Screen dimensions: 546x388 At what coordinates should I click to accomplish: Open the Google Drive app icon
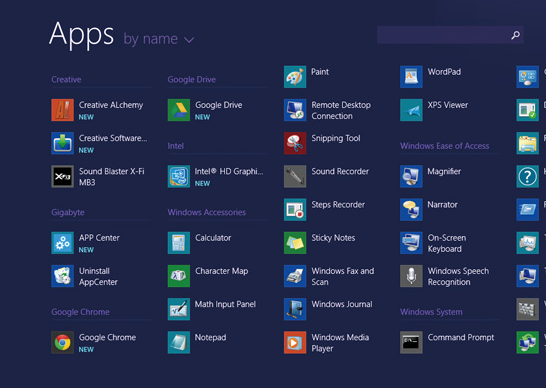(179, 110)
